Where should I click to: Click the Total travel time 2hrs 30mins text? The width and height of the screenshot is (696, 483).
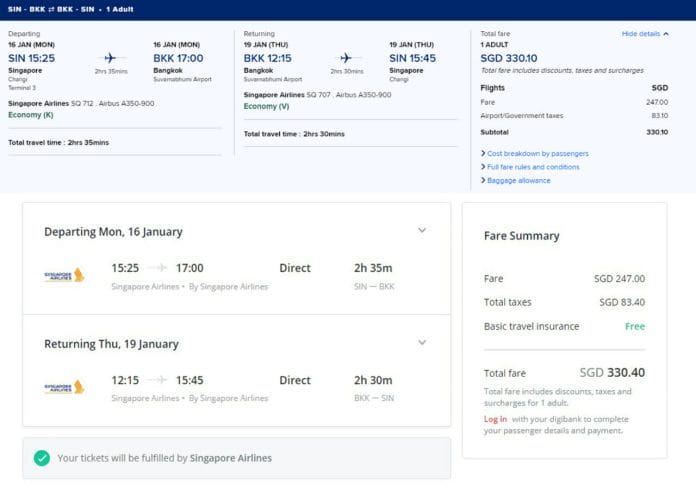[x=294, y=134]
